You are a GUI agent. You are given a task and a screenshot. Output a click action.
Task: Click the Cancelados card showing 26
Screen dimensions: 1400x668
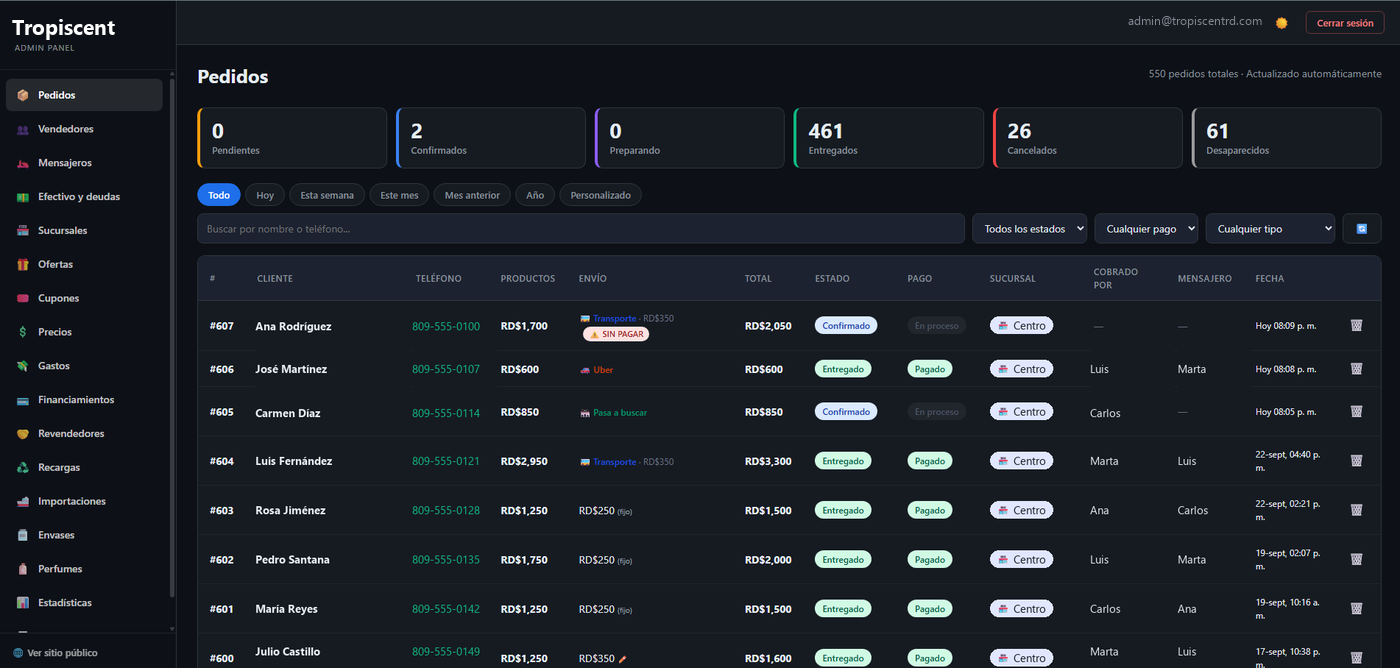1088,138
